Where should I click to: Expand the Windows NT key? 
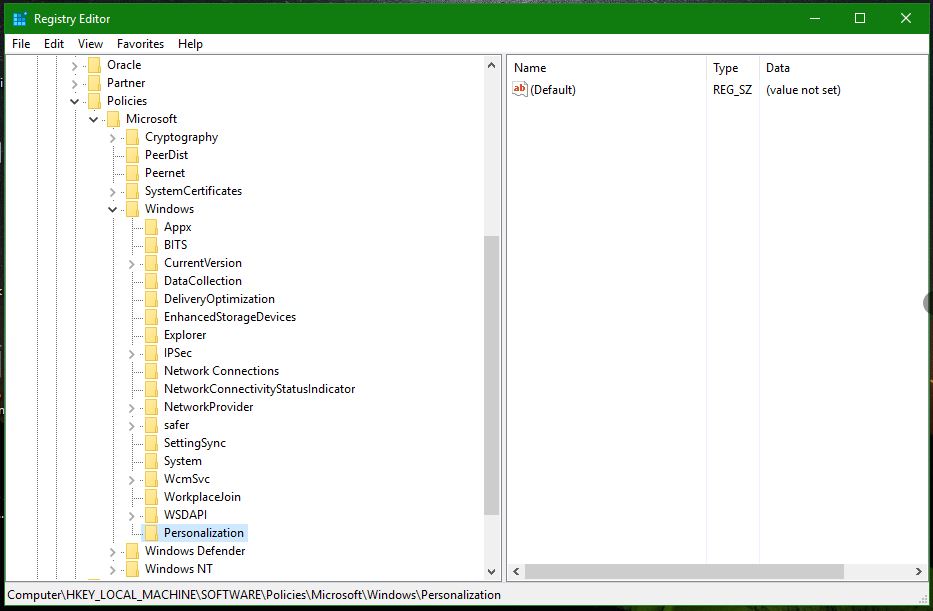(112, 569)
